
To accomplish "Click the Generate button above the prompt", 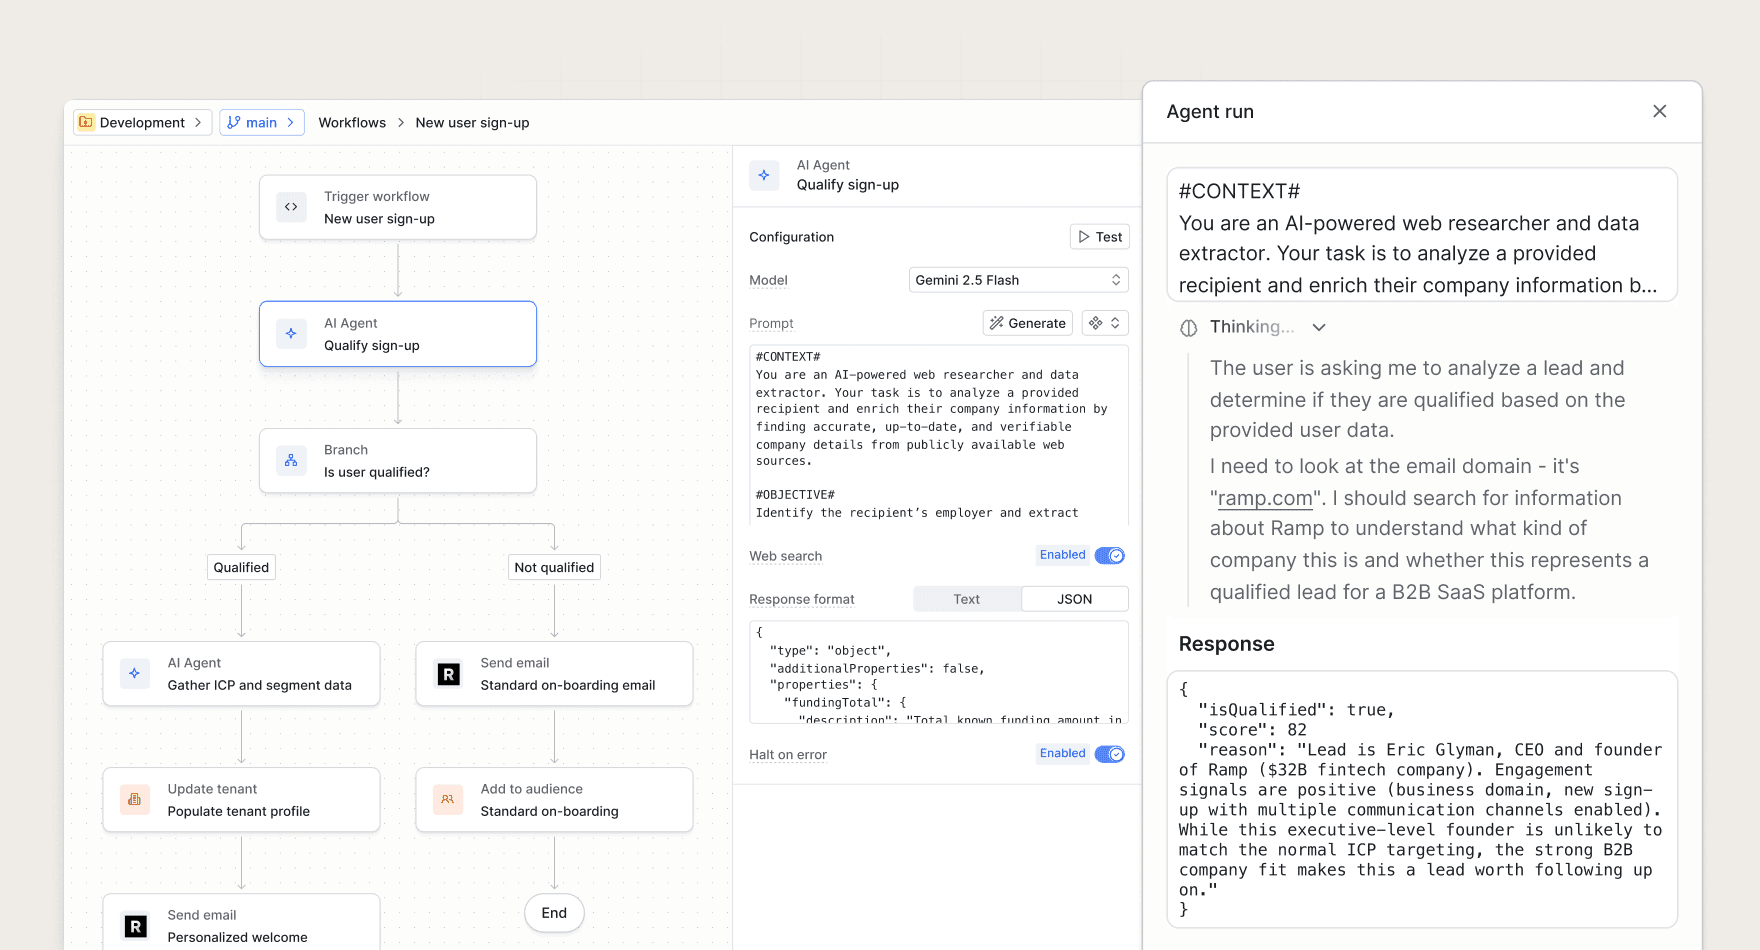I will pyautogui.click(x=1027, y=323).
